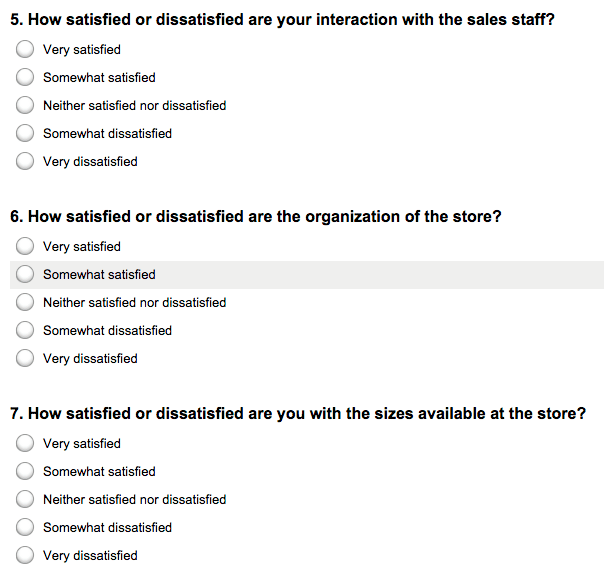The width and height of the screenshot is (604, 583).
Task: Mark Very dissatisfied for store organization
Action: tap(25, 358)
